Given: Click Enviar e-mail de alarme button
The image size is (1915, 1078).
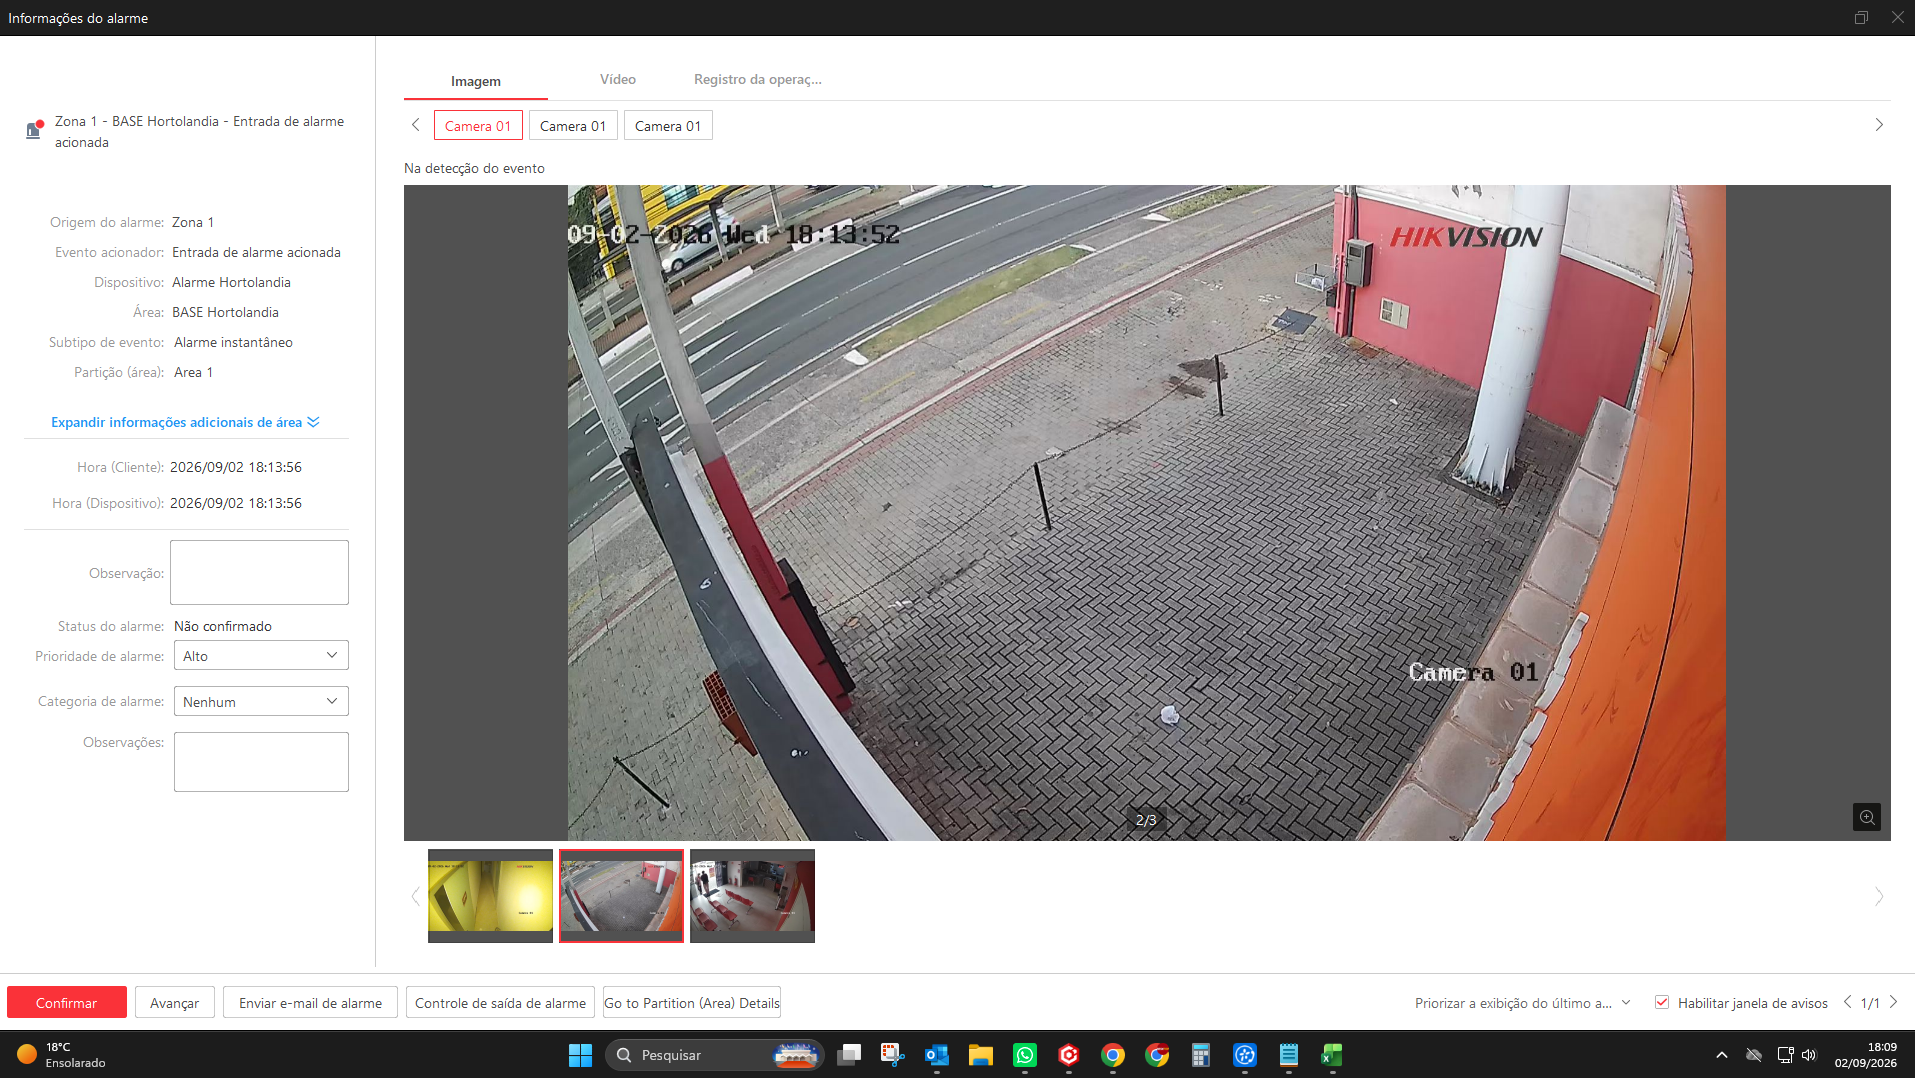Looking at the screenshot, I should (x=310, y=1002).
